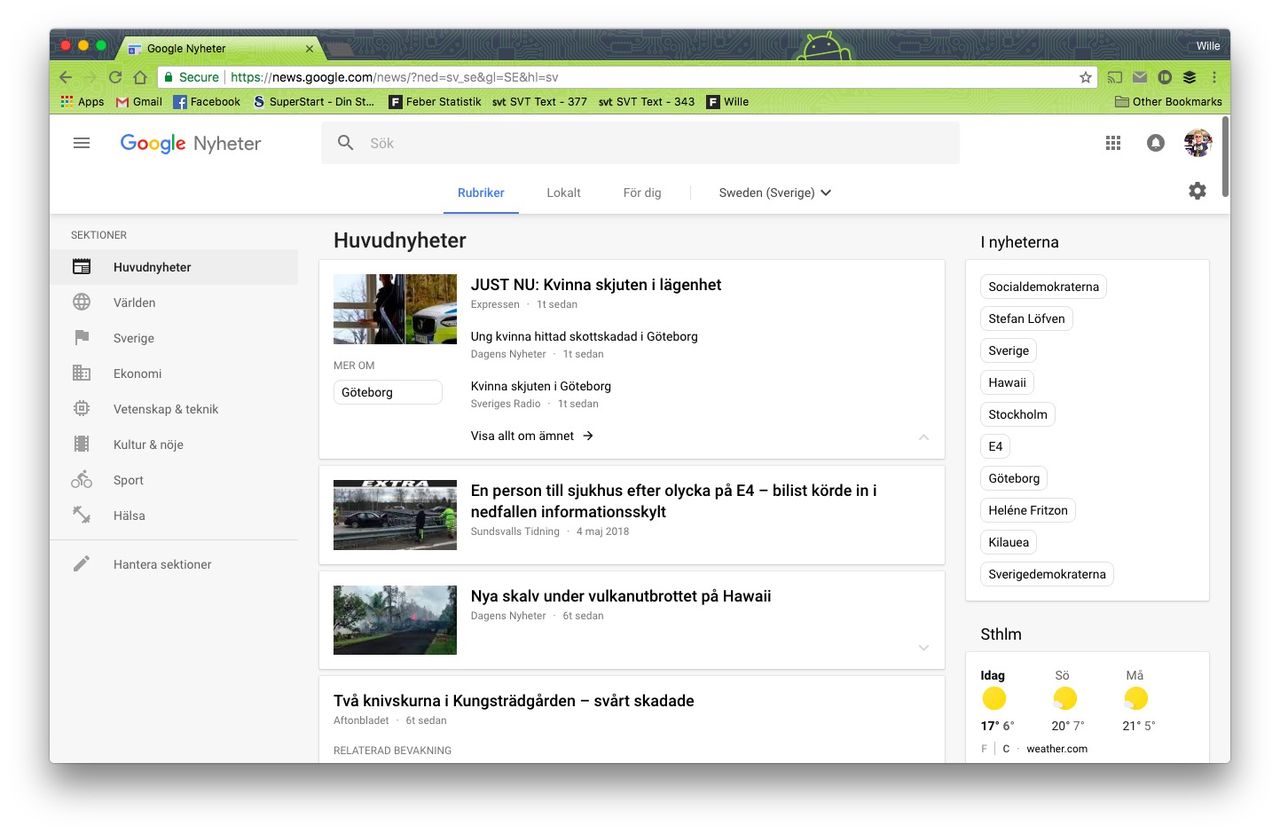Collapse the Kvinna skjuten story card
This screenshot has width=1280, height=834.
pyautogui.click(x=923, y=437)
